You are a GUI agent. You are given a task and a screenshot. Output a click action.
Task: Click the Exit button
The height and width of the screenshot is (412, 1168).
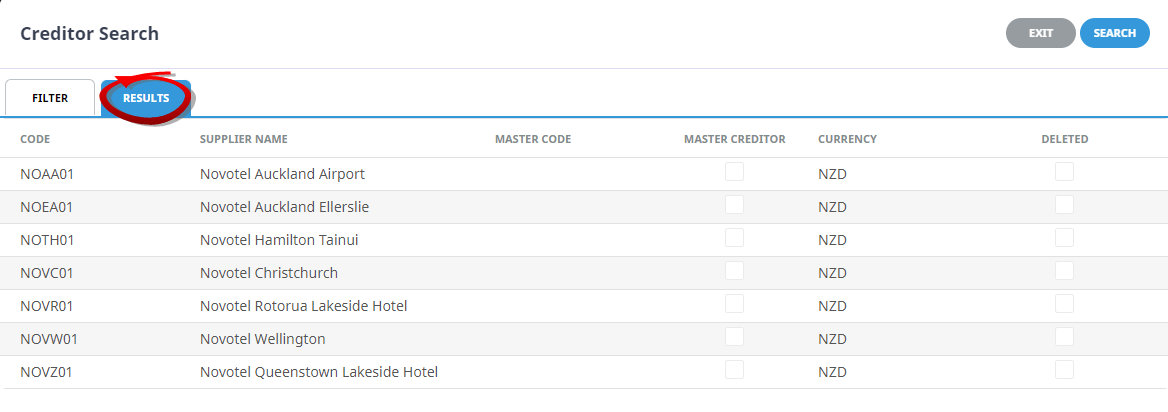coord(1040,33)
